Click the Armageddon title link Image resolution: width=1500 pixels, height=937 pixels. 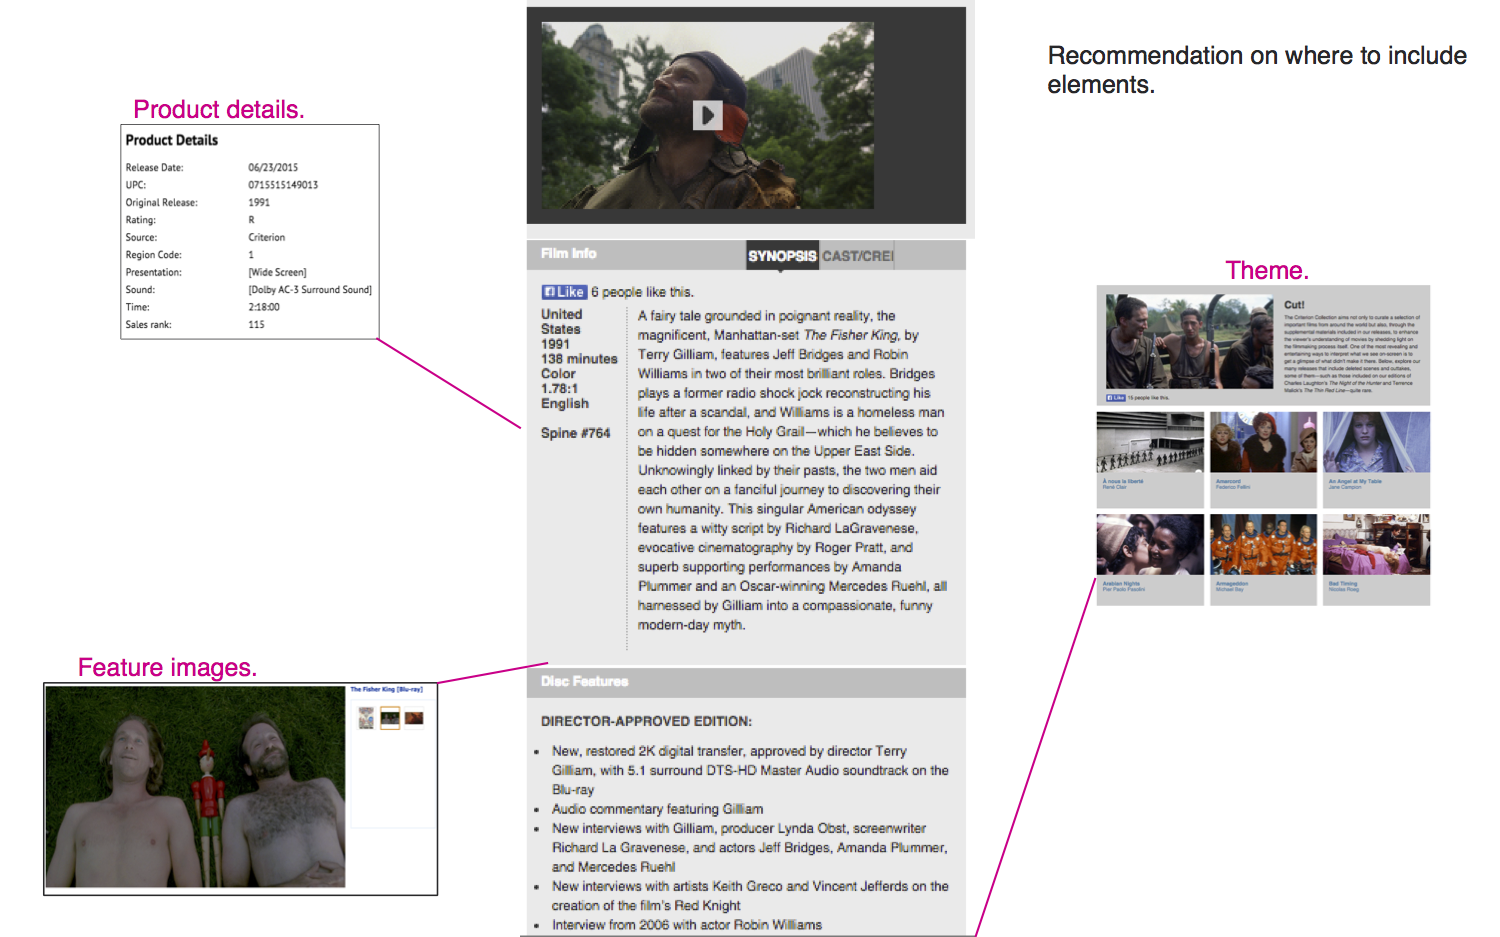[1231, 583]
